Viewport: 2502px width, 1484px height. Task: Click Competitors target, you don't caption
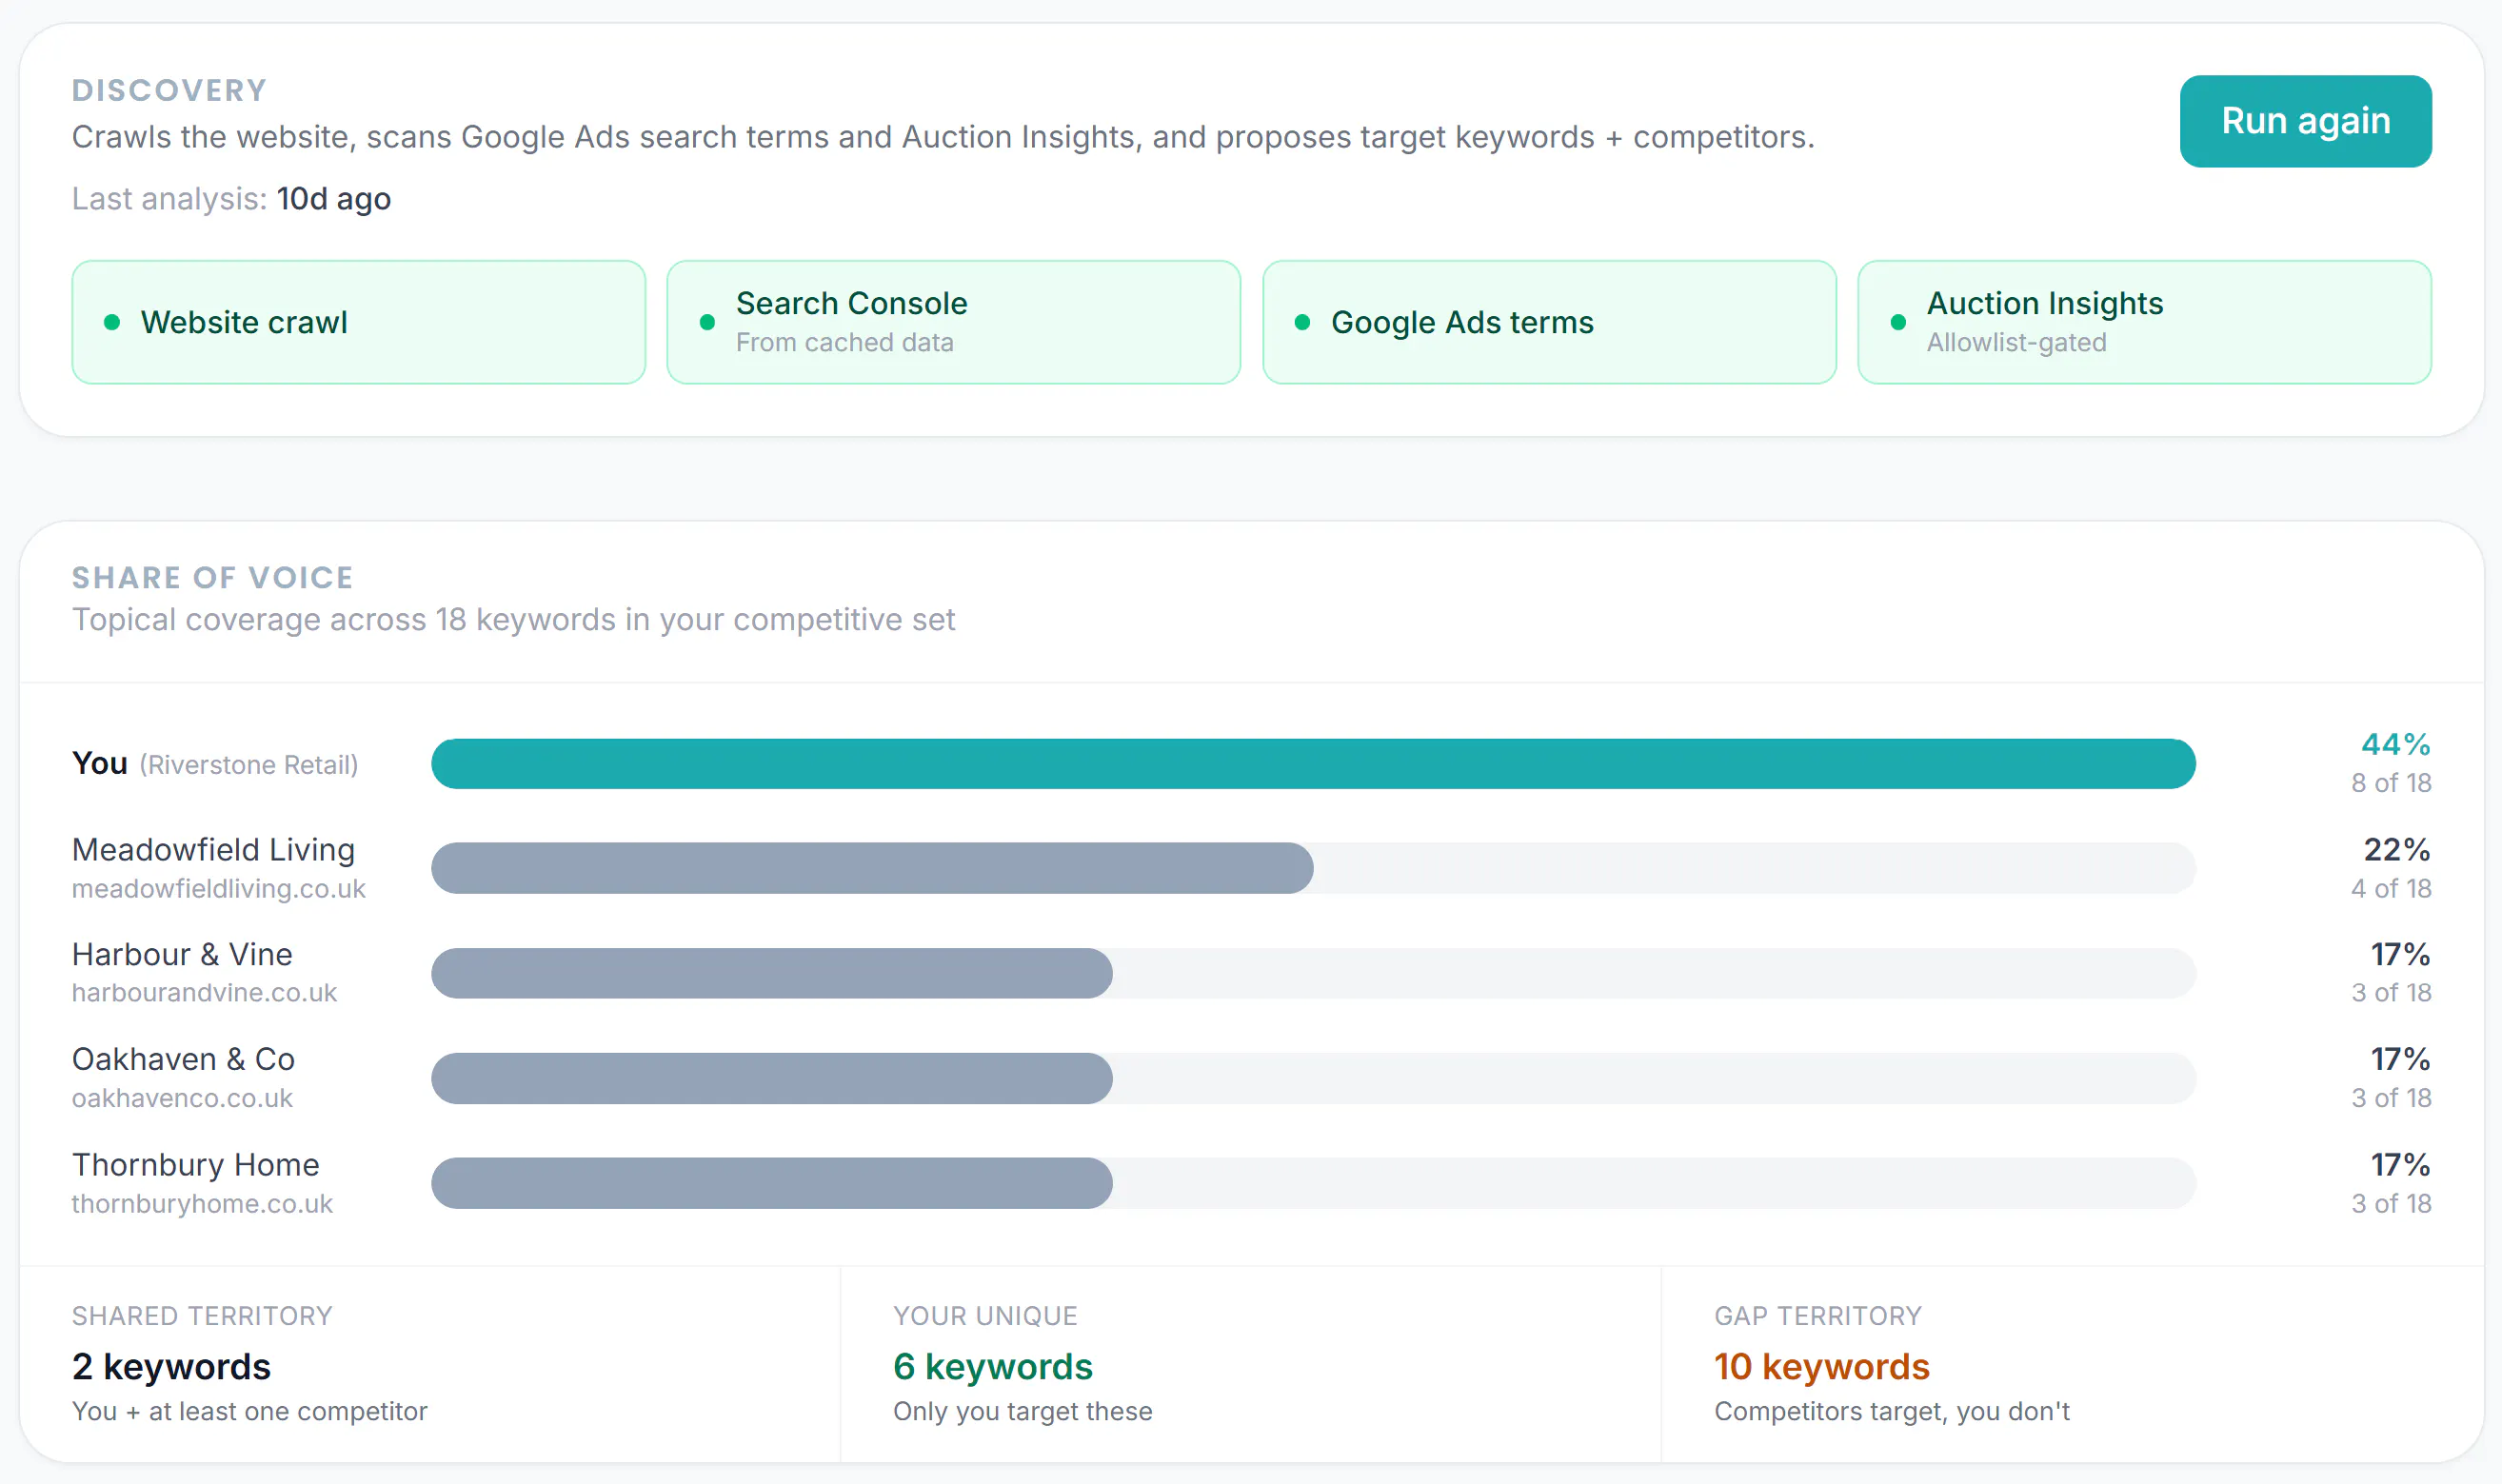pos(1891,1411)
